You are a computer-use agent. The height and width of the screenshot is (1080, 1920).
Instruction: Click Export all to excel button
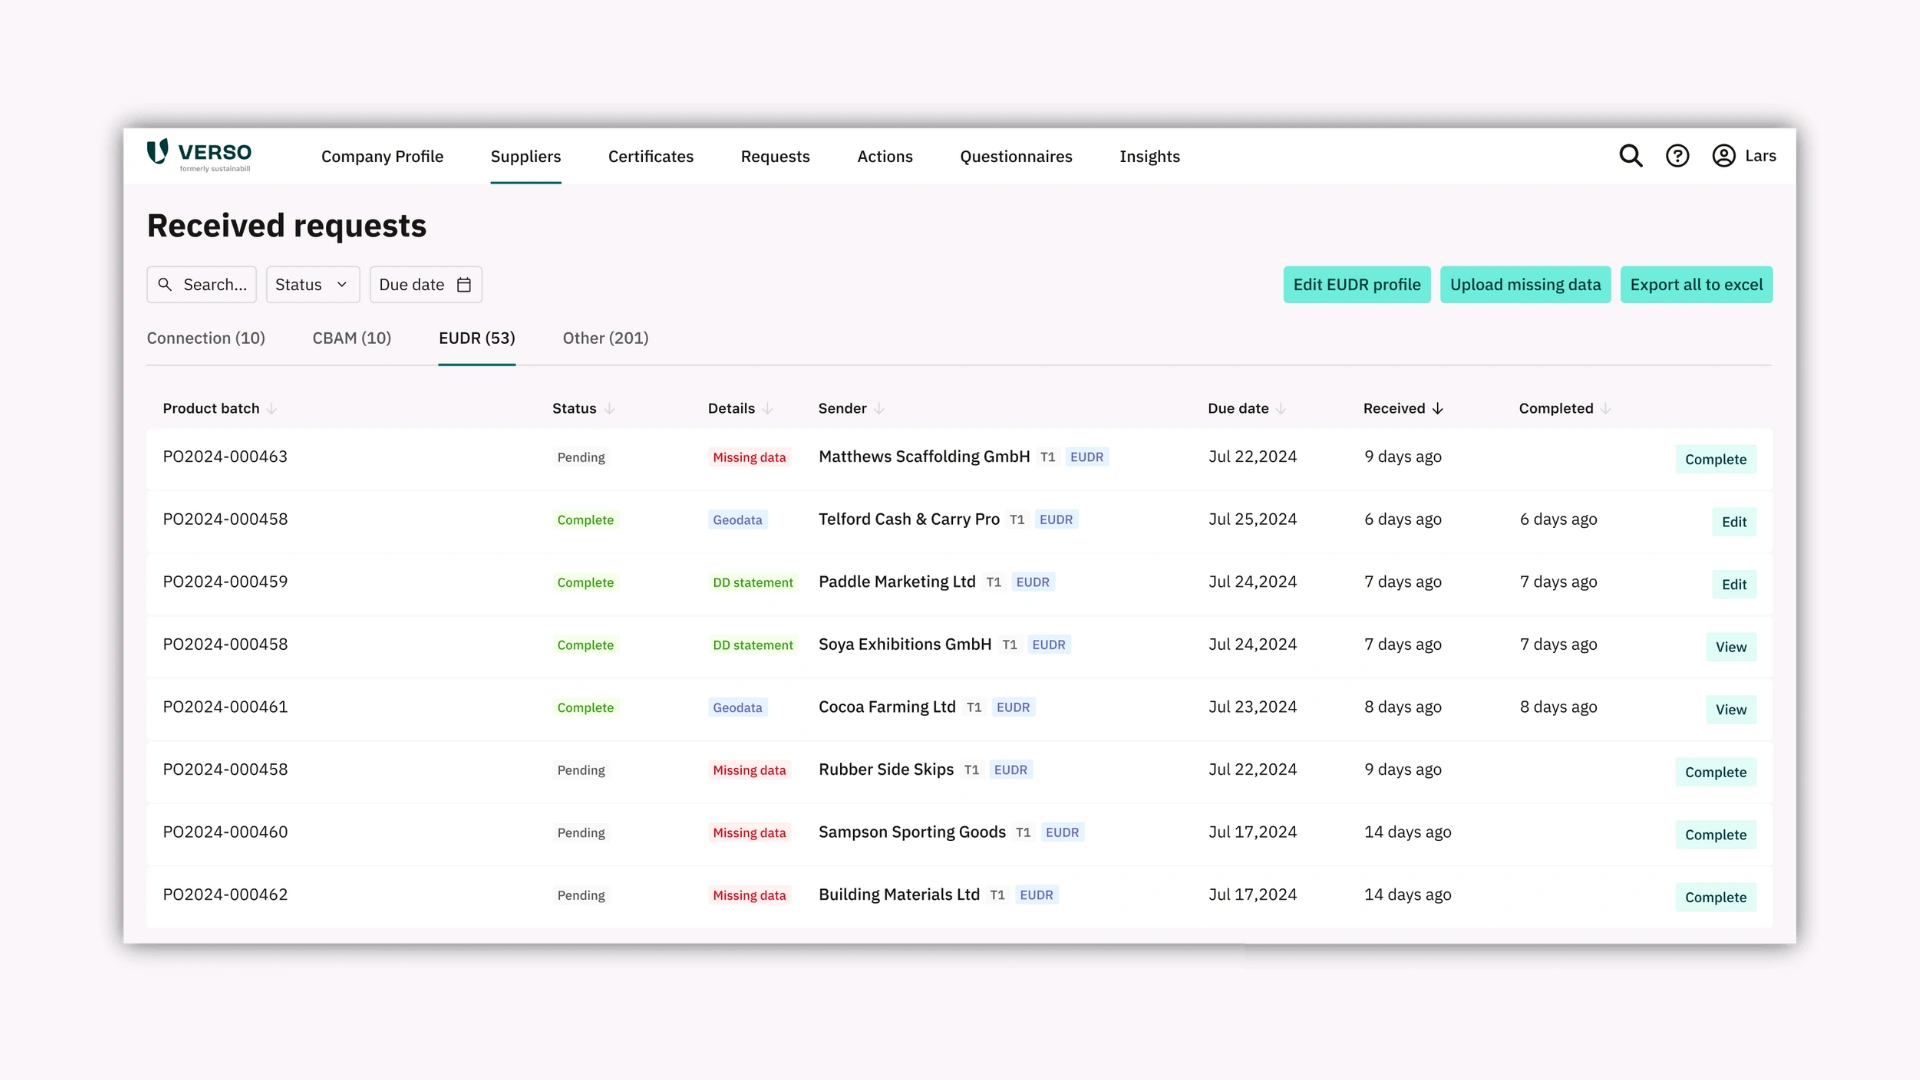tap(1697, 284)
